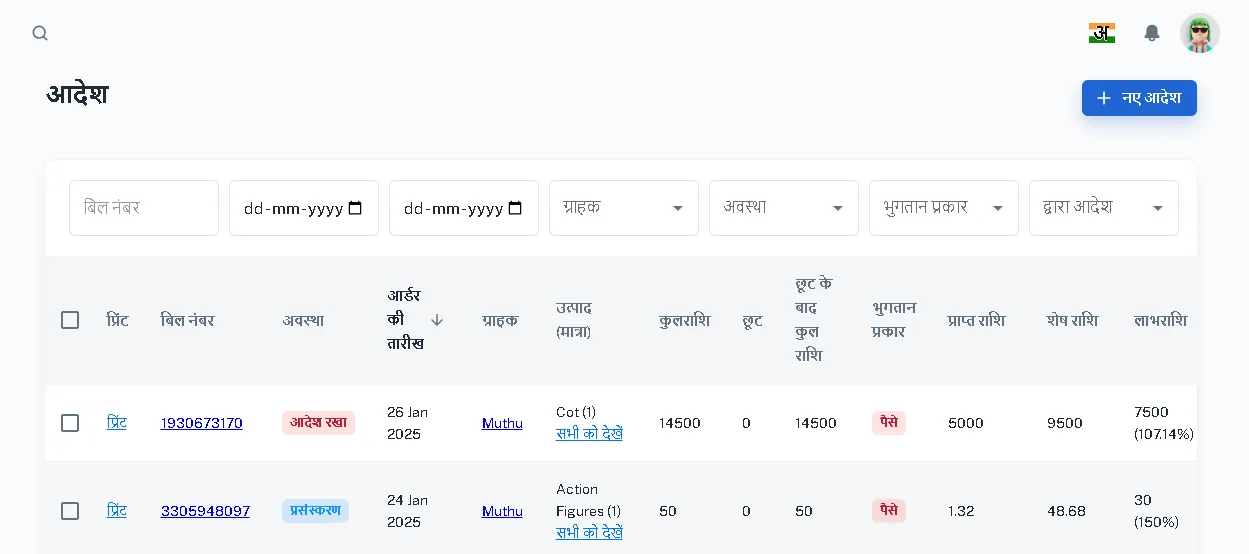Click the बिल नंबर column header
This screenshot has width=1249, height=554.
click(187, 321)
